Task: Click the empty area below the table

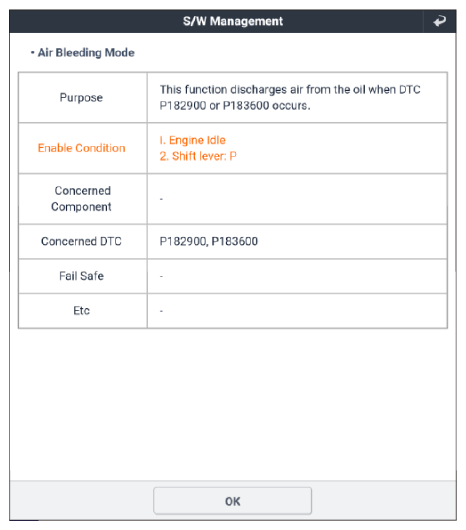Action: [232, 404]
